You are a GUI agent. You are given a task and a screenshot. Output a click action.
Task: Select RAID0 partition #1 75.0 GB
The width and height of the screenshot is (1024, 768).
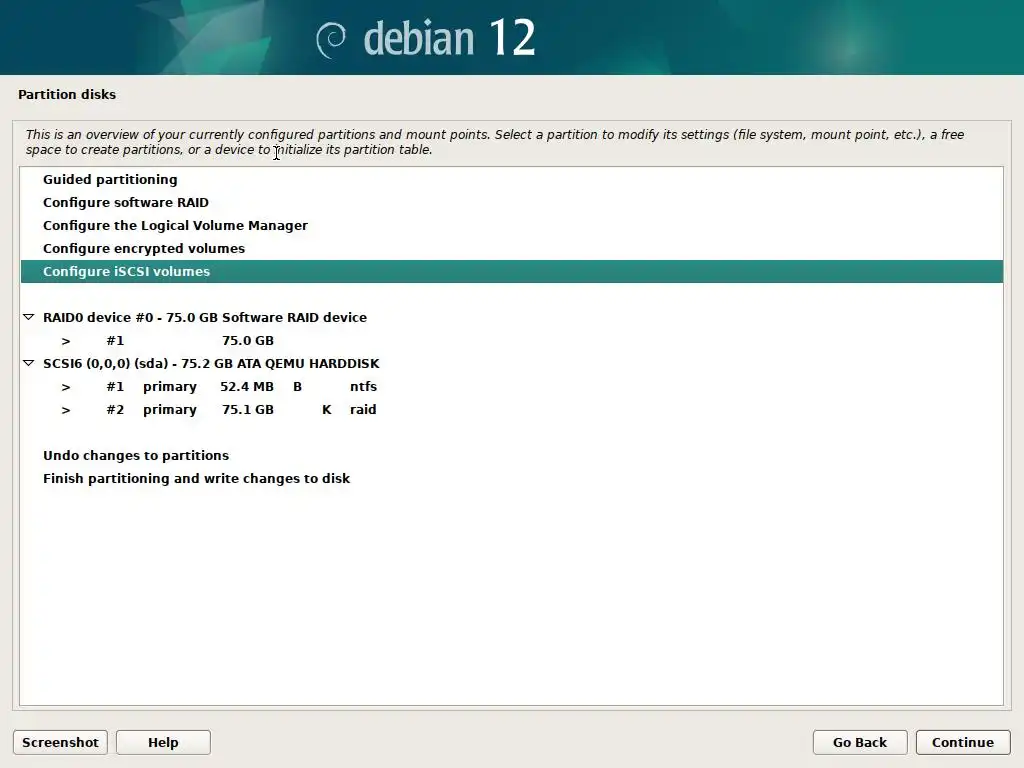coord(512,341)
